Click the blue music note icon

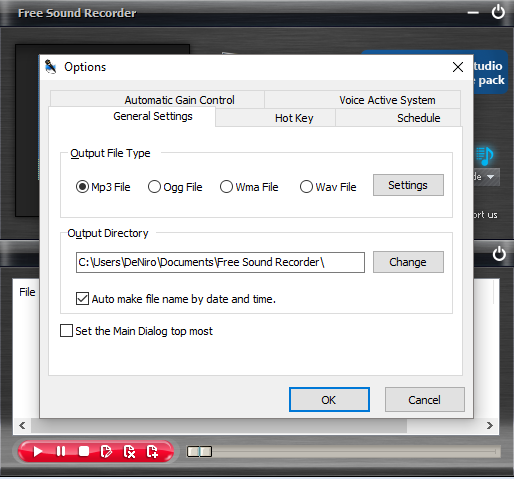click(484, 156)
